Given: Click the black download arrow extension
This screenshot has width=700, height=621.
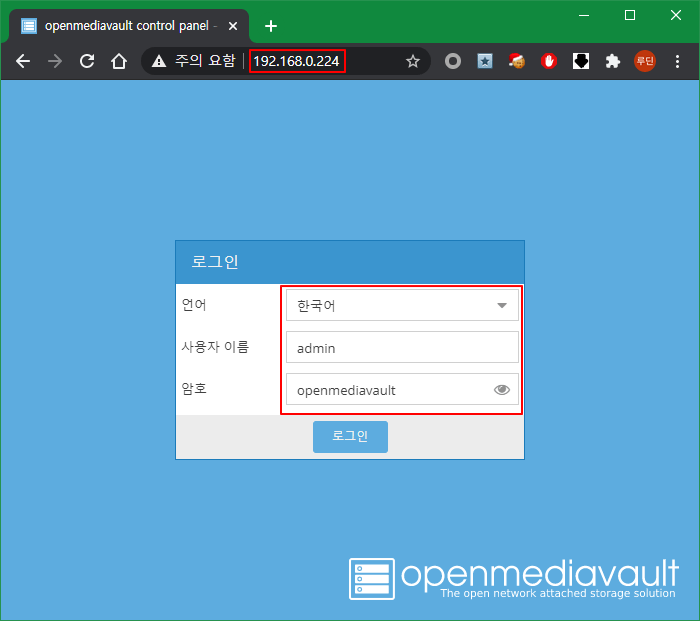Looking at the screenshot, I should pos(581,61).
